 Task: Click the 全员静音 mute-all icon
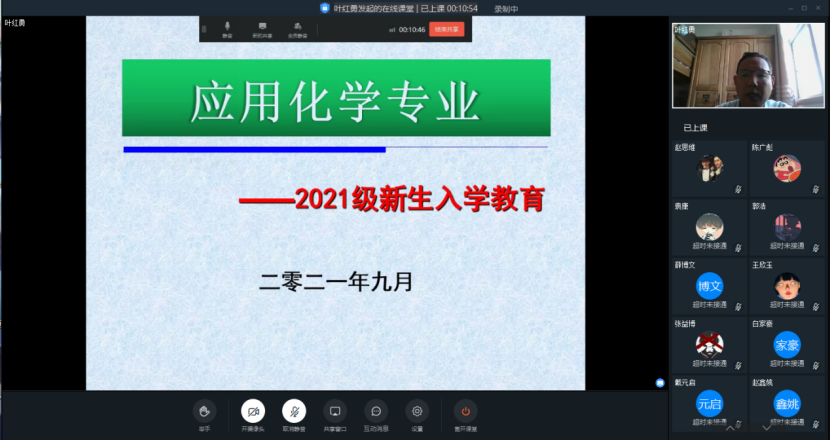pyautogui.click(x=297, y=27)
